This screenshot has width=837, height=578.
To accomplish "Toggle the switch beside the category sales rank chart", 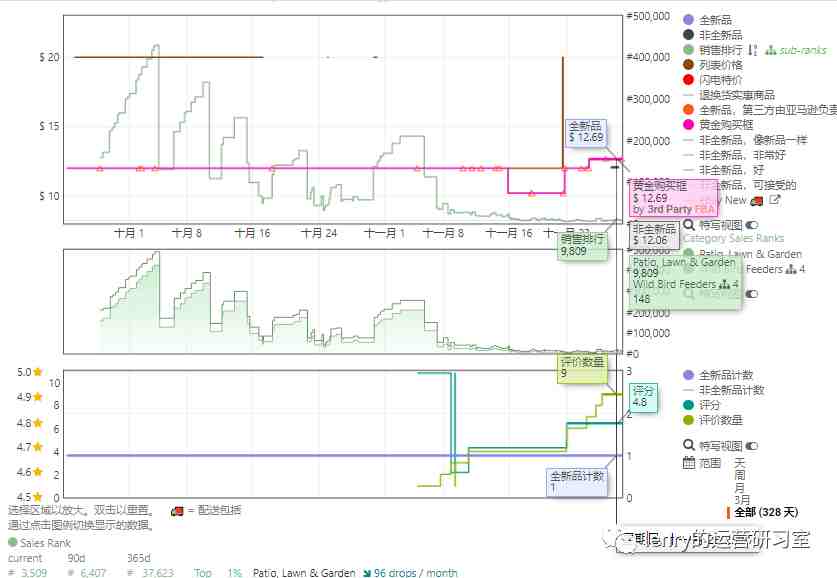I will point(752,294).
